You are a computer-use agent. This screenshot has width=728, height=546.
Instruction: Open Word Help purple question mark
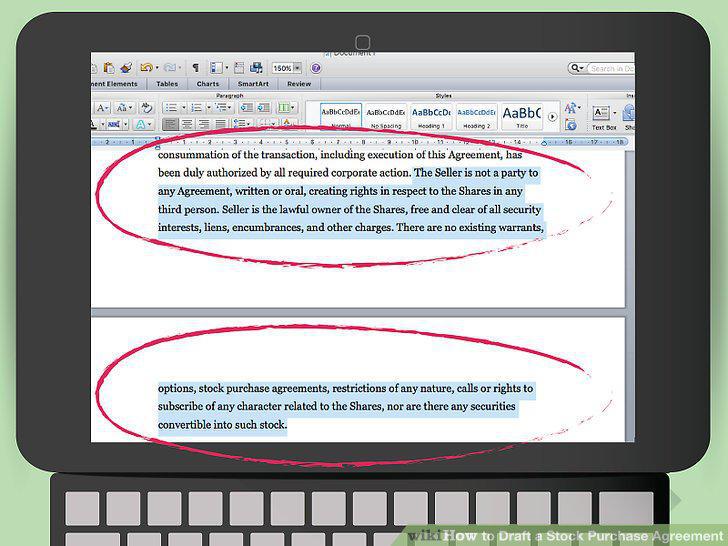(316, 68)
